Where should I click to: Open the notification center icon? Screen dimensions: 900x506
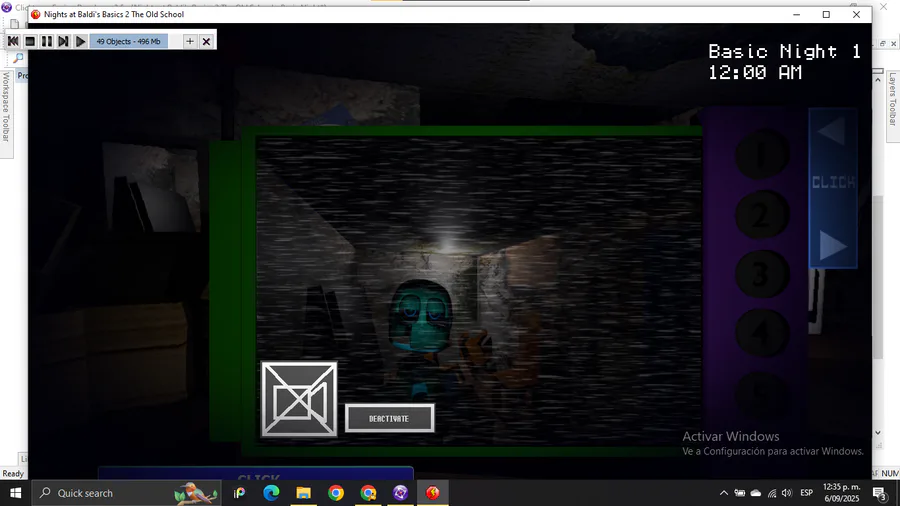880,493
